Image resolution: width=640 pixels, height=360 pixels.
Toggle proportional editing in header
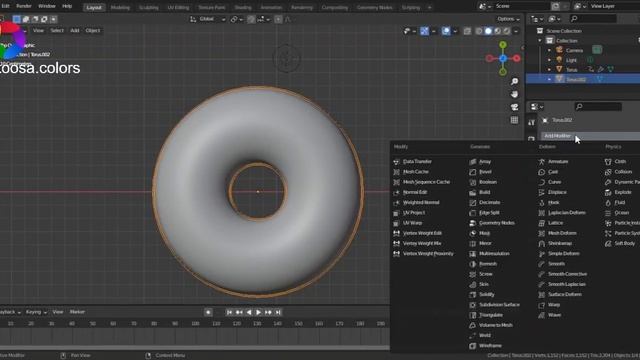[278, 19]
